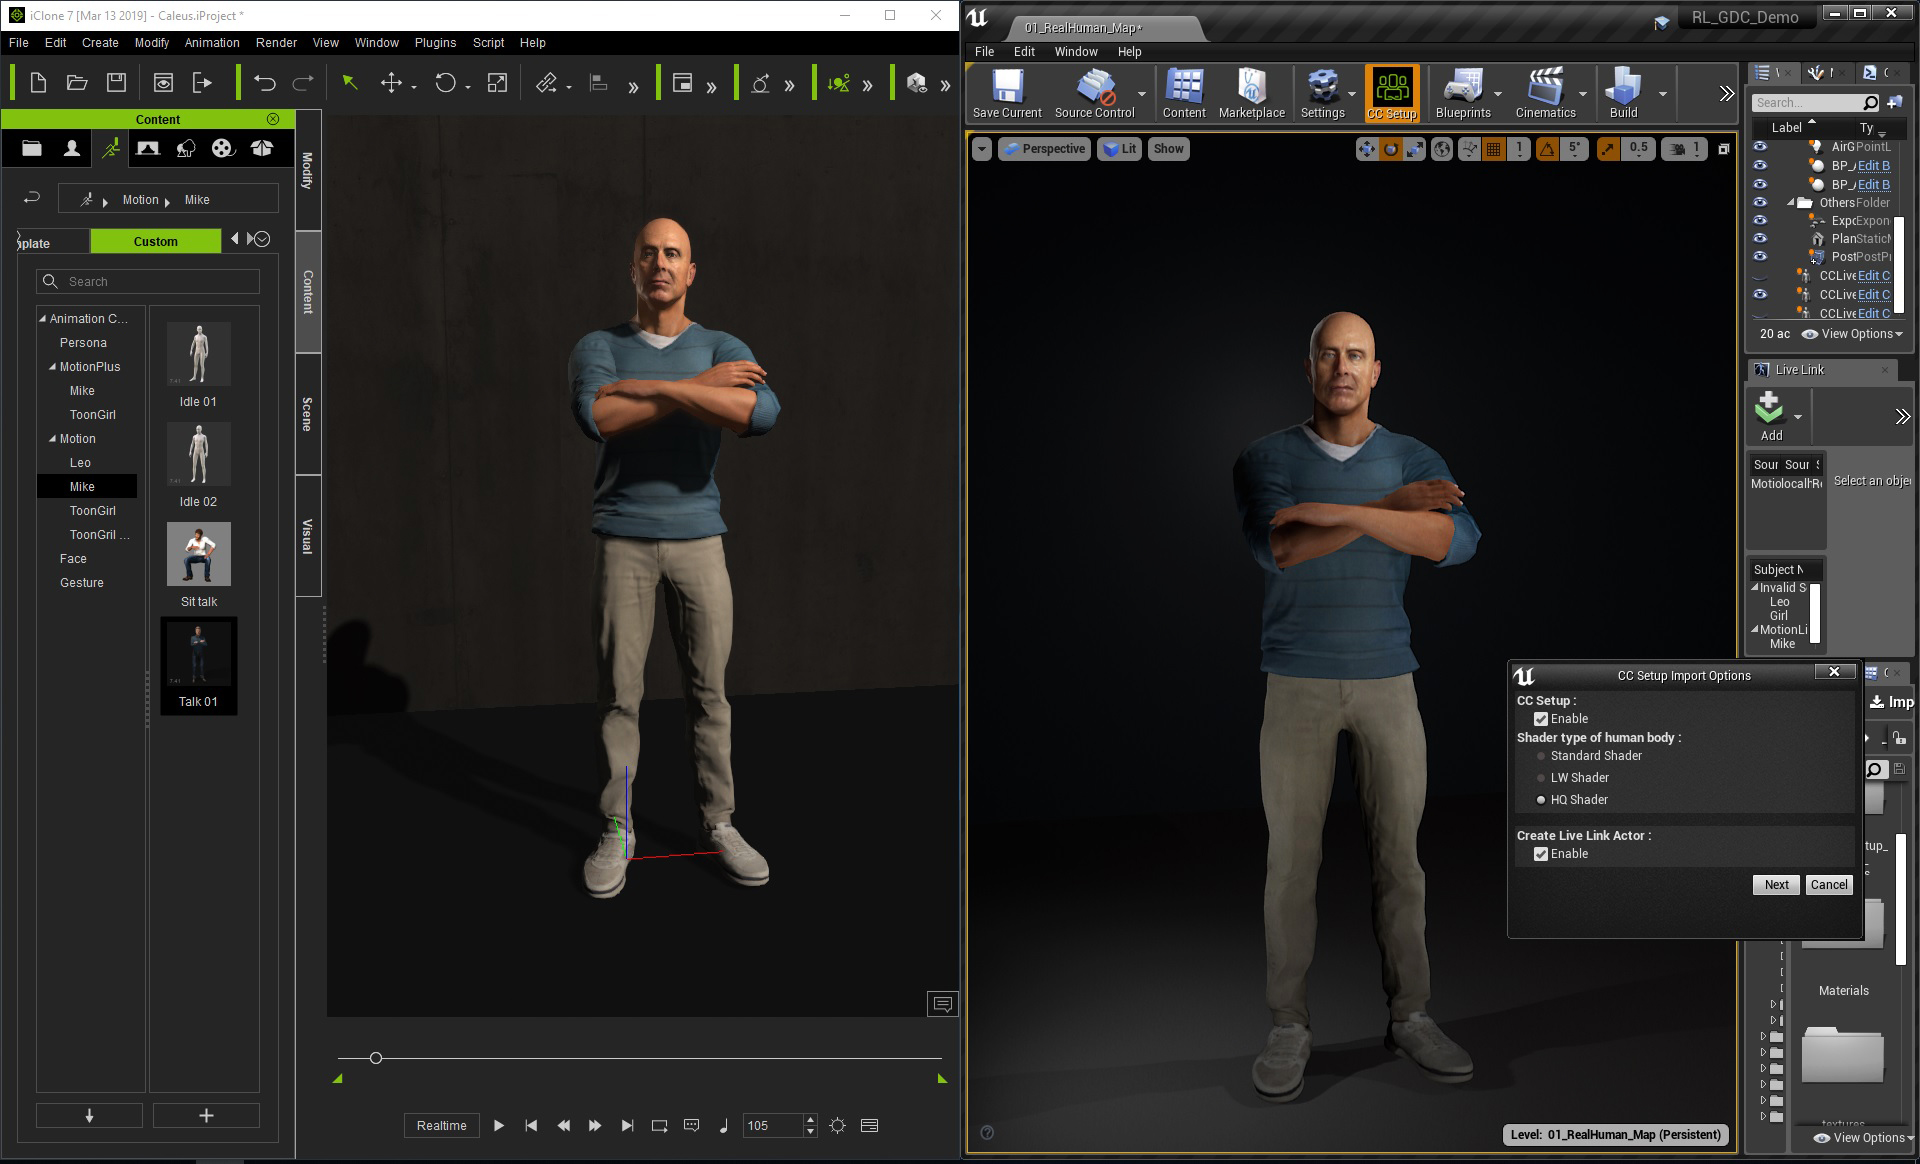This screenshot has height=1164, width=1920.
Task: Uncheck the CC Setup Enable checkbox
Action: pyautogui.click(x=1541, y=719)
